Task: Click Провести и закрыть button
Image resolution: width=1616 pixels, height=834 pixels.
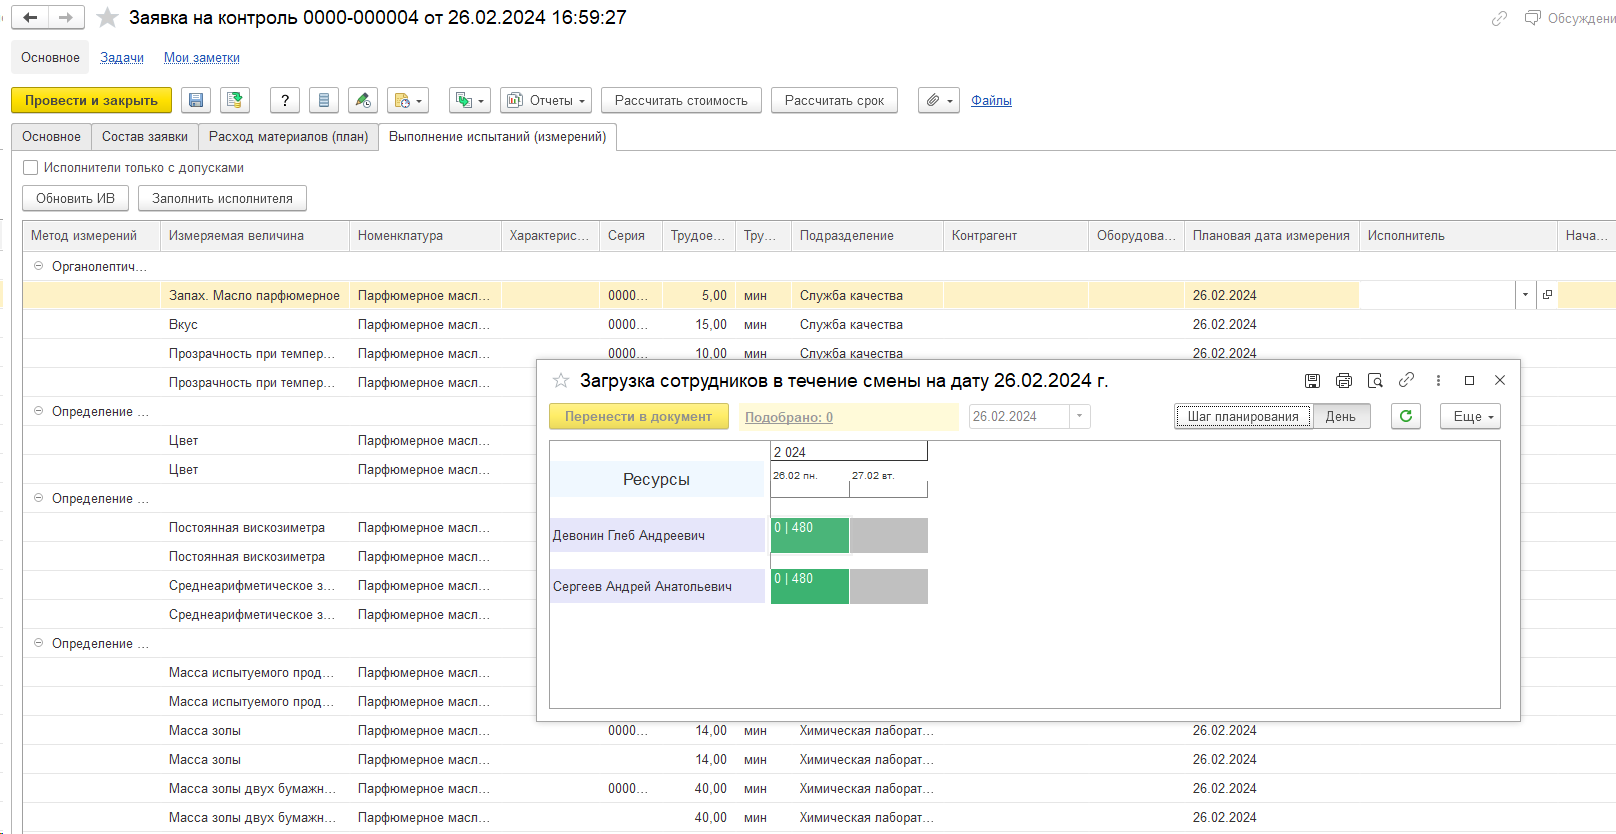Action: (91, 100)
